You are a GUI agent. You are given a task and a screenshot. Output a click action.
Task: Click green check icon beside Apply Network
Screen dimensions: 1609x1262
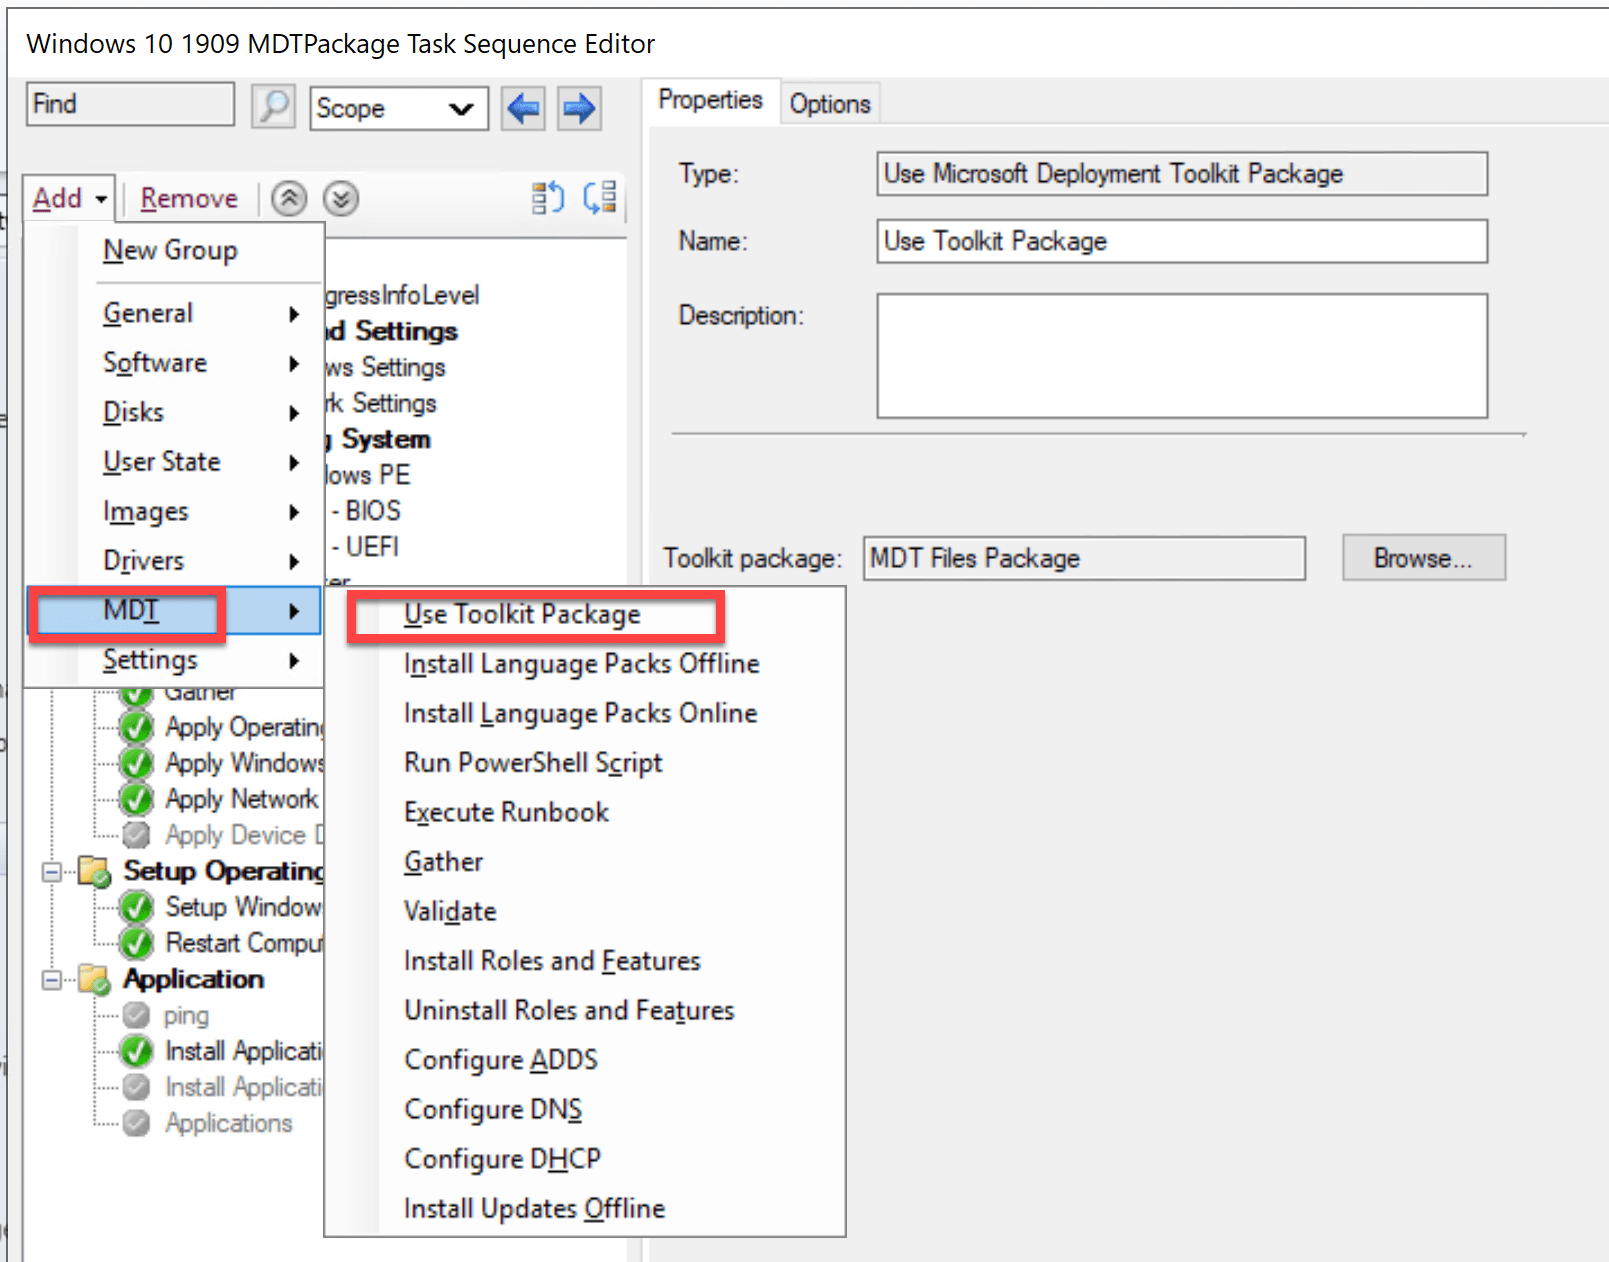[x=136, y=799]
